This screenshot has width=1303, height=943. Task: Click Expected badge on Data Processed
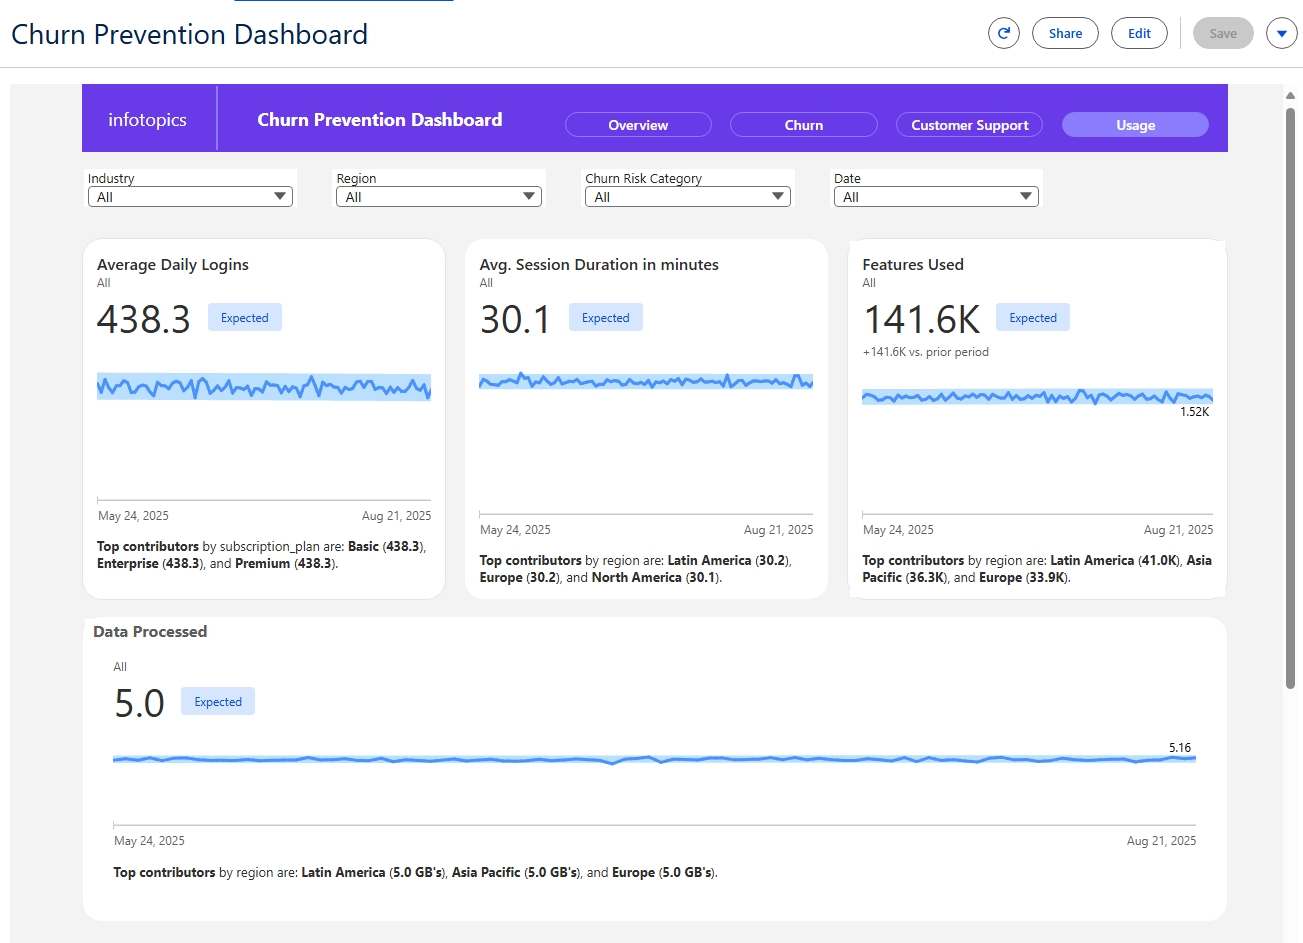[218, 702]
